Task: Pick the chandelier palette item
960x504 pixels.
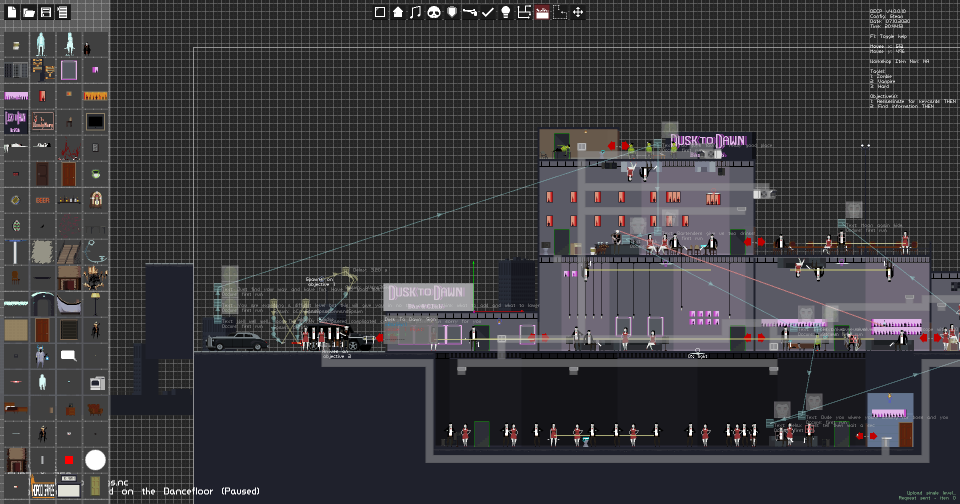Action: pyautogui.click(x=96, y=279)
